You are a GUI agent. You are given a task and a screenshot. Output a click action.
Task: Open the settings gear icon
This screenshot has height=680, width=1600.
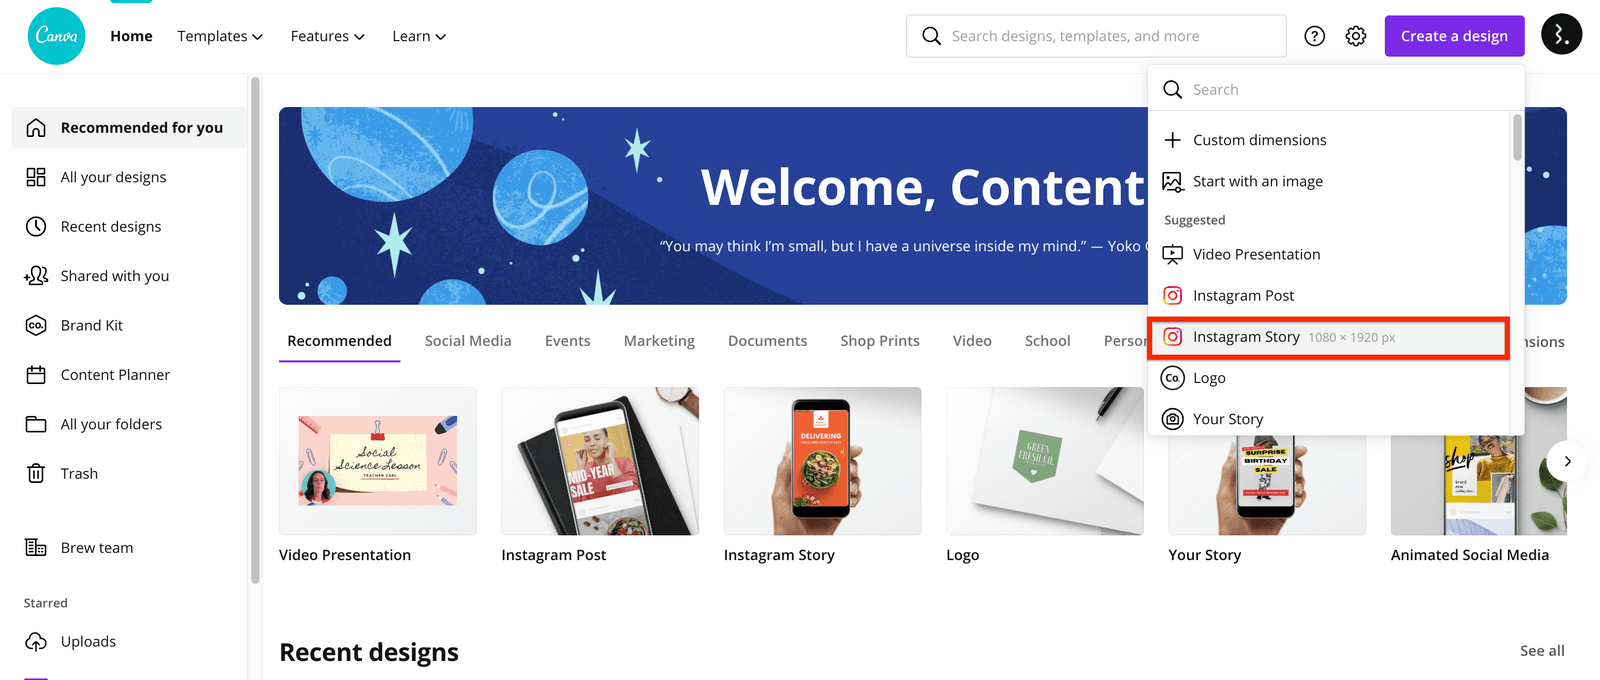click(x=1356, y=36)
